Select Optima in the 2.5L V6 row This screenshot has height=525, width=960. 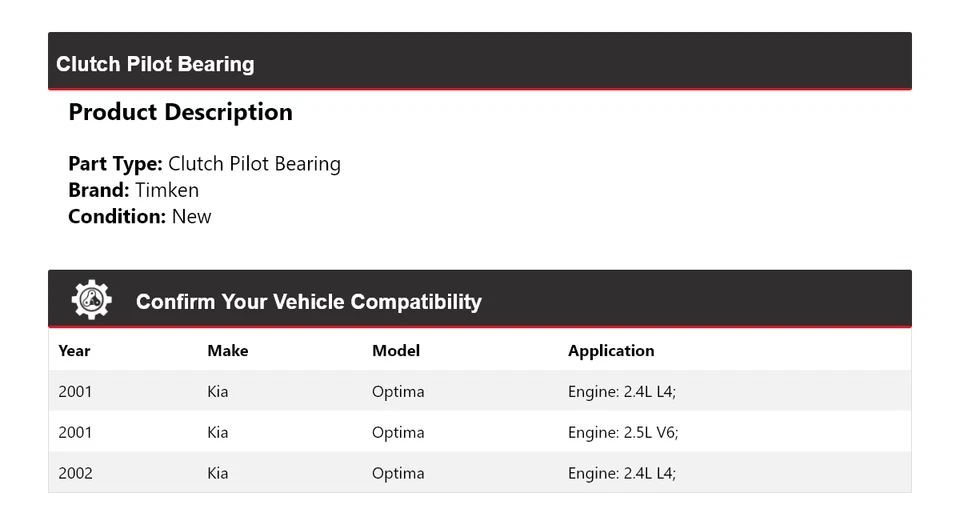(398, 432)
